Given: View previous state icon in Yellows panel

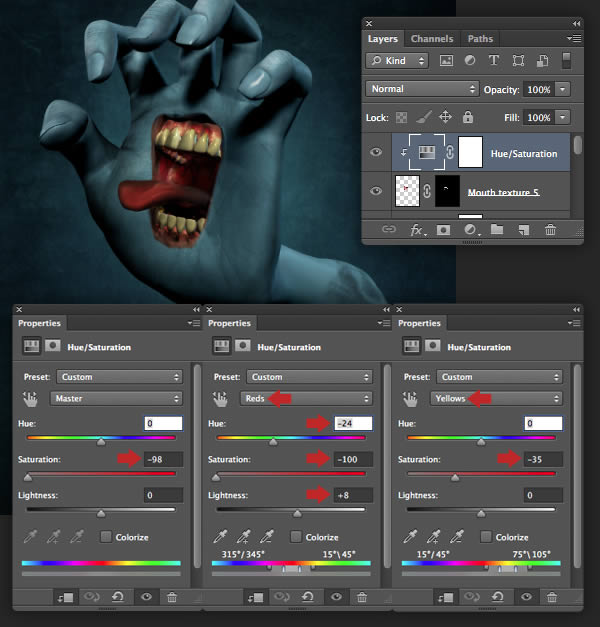Looking at the screenshot, I should 472,597.
